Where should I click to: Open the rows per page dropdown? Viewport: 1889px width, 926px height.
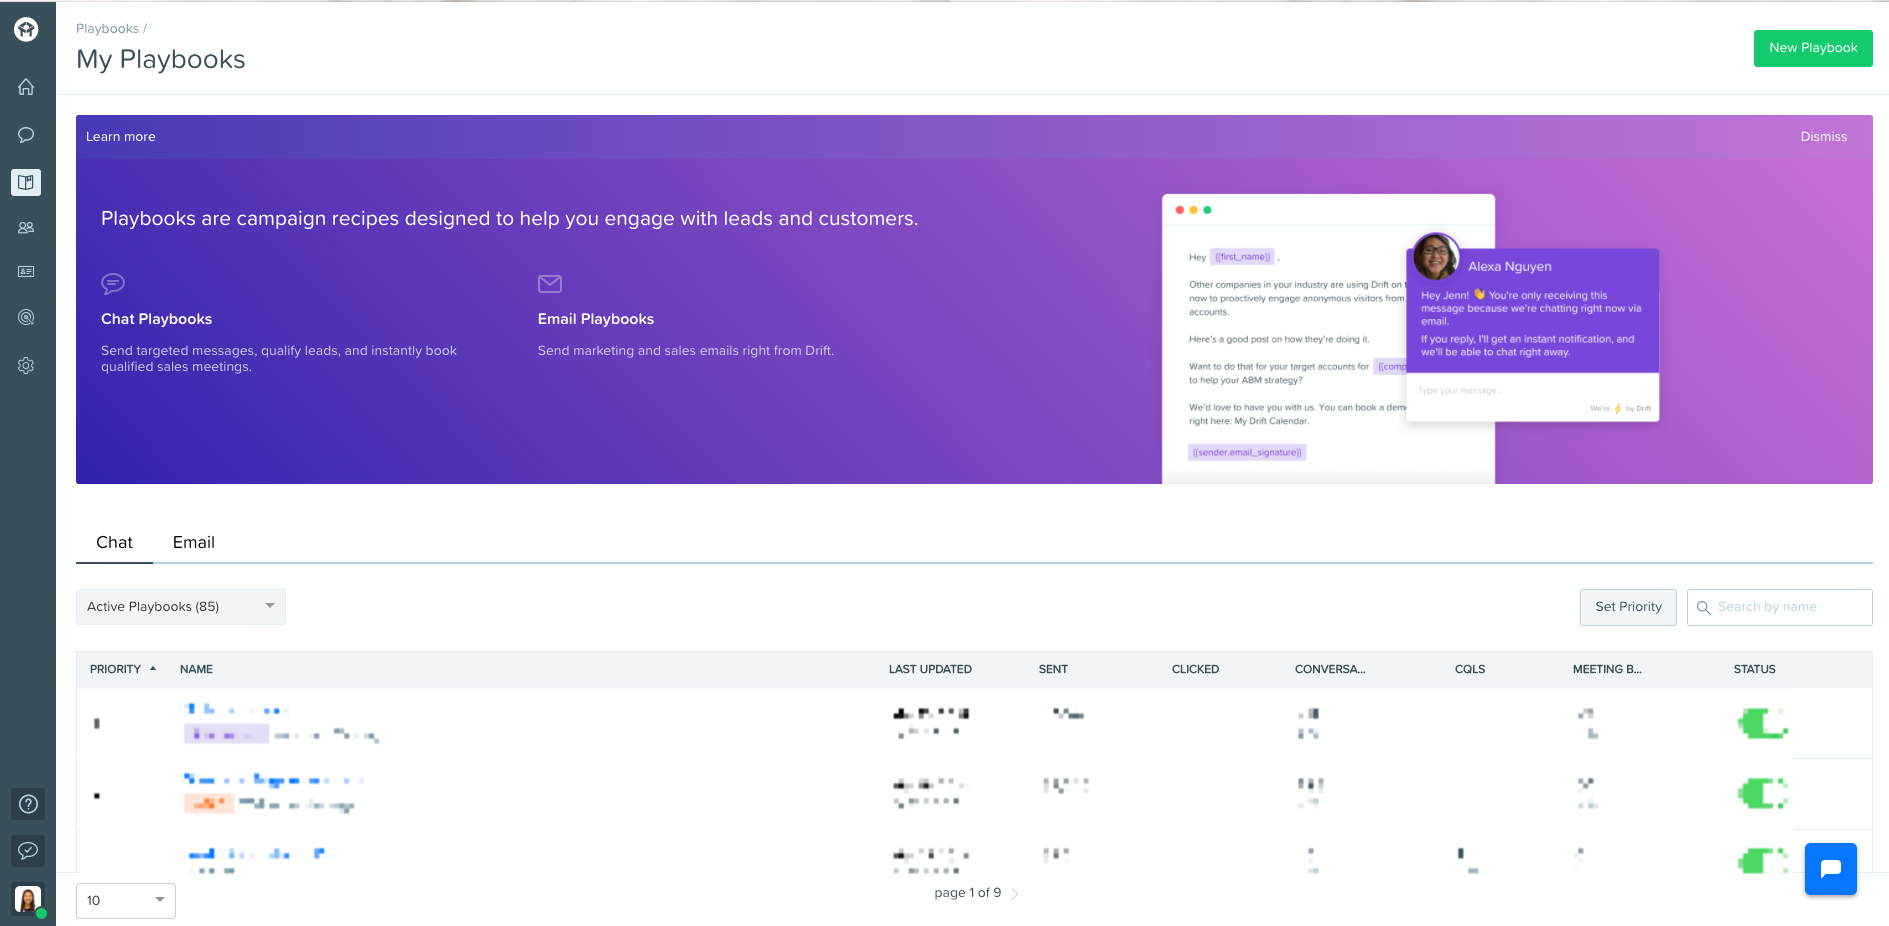tap(126, 901)
